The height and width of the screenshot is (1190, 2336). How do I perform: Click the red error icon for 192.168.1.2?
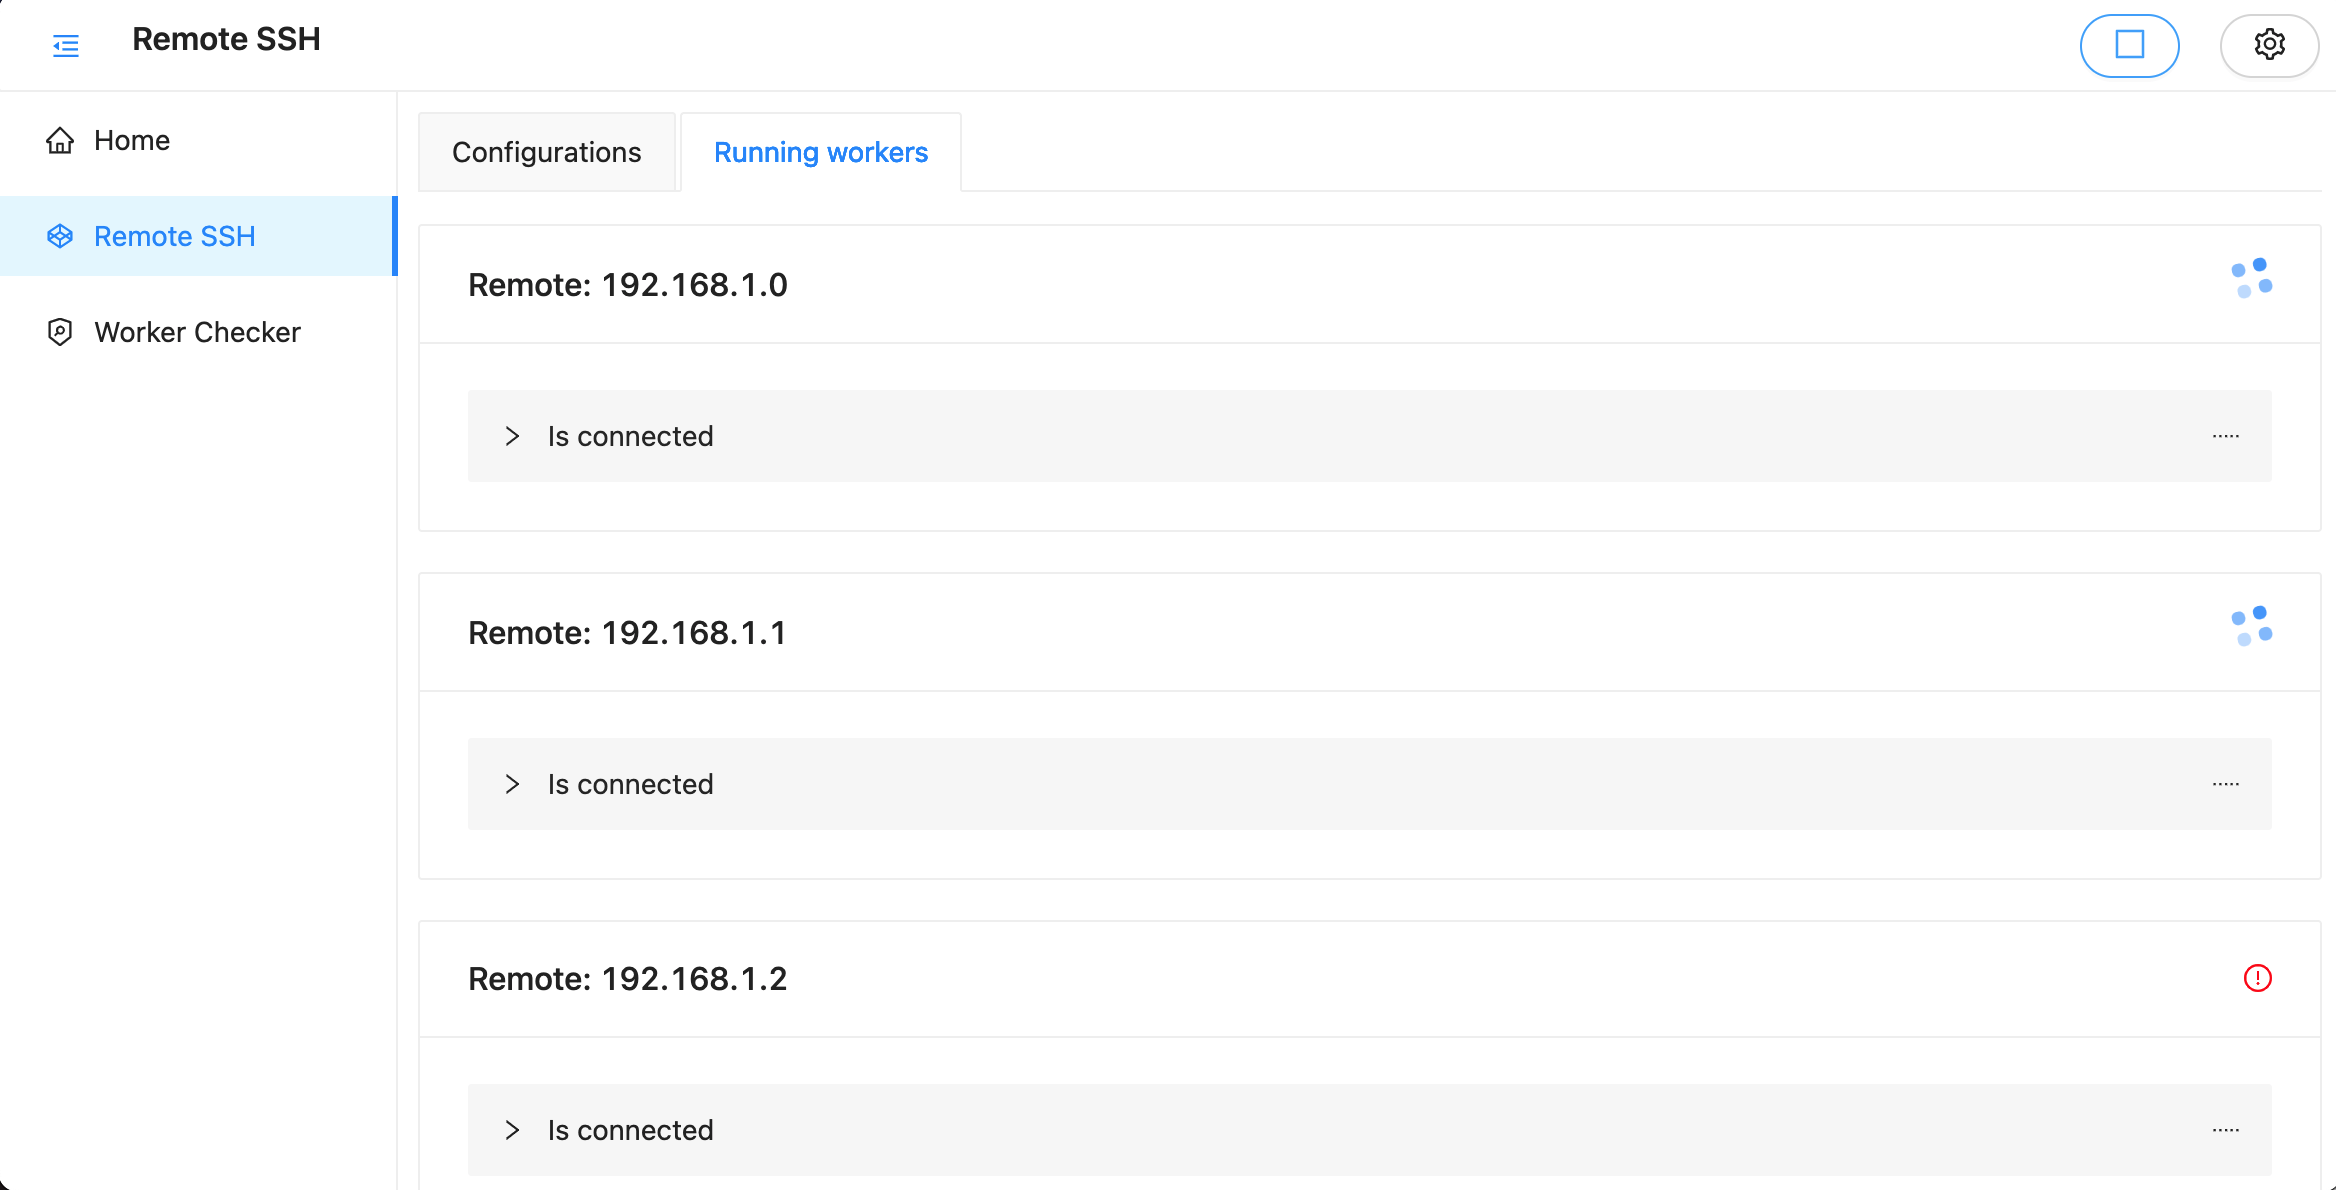(x=2257, y=978)
